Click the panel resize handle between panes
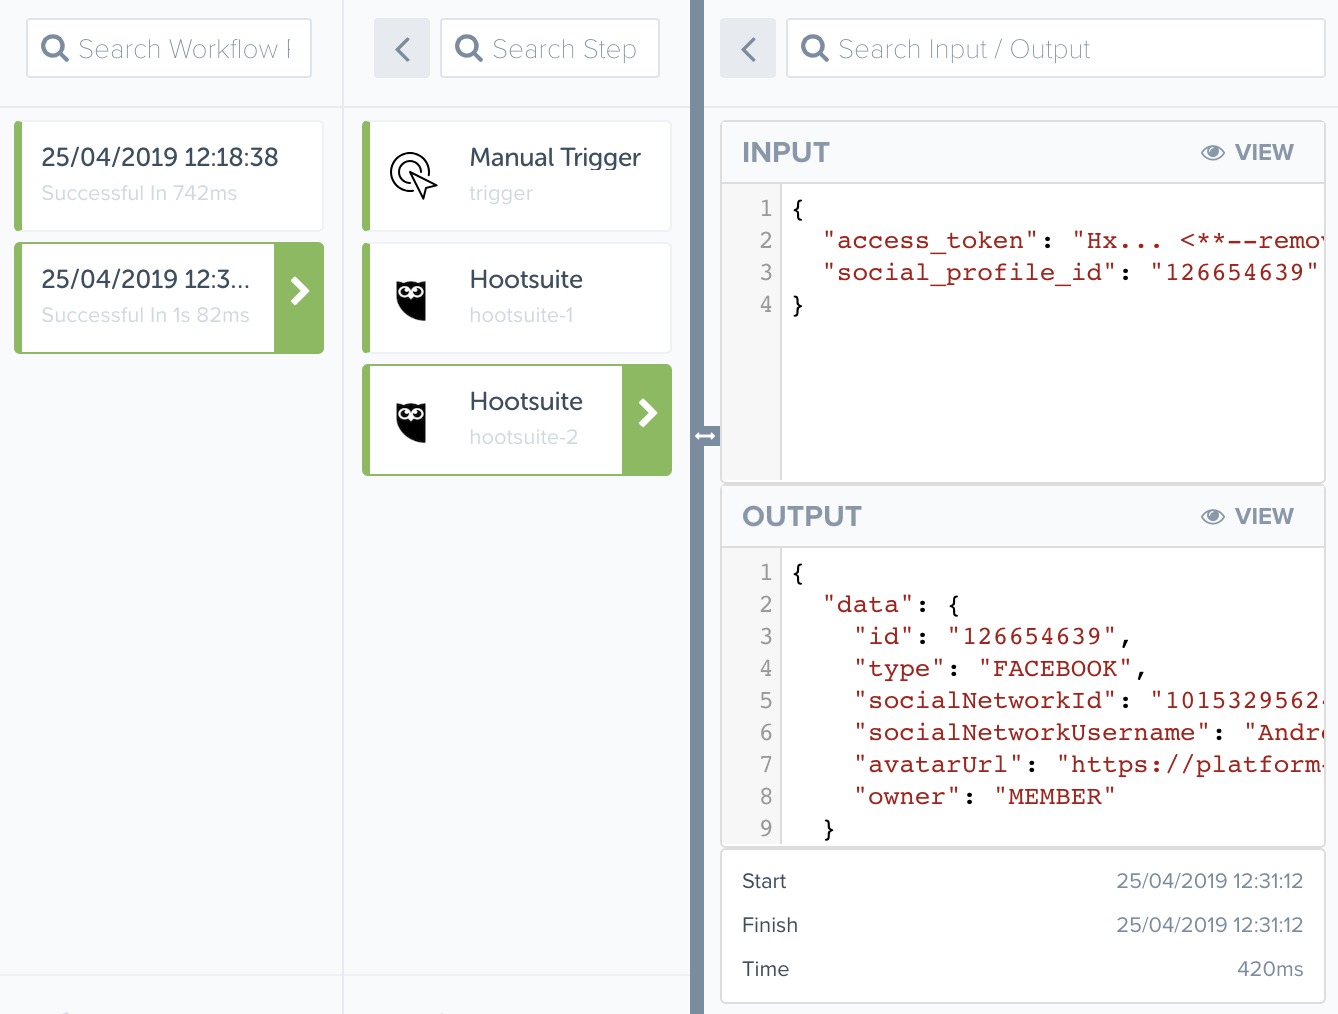This screenshot has height=1014, width=1338. point(707,435)
